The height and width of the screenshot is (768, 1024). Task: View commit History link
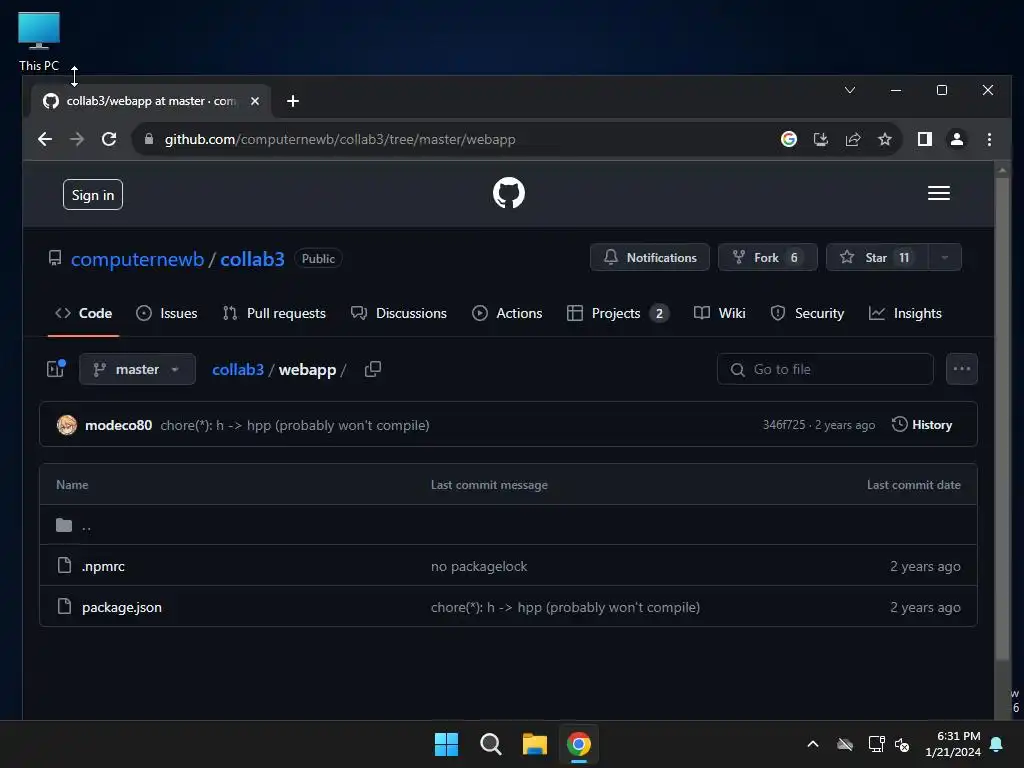(x=921, y=424)
